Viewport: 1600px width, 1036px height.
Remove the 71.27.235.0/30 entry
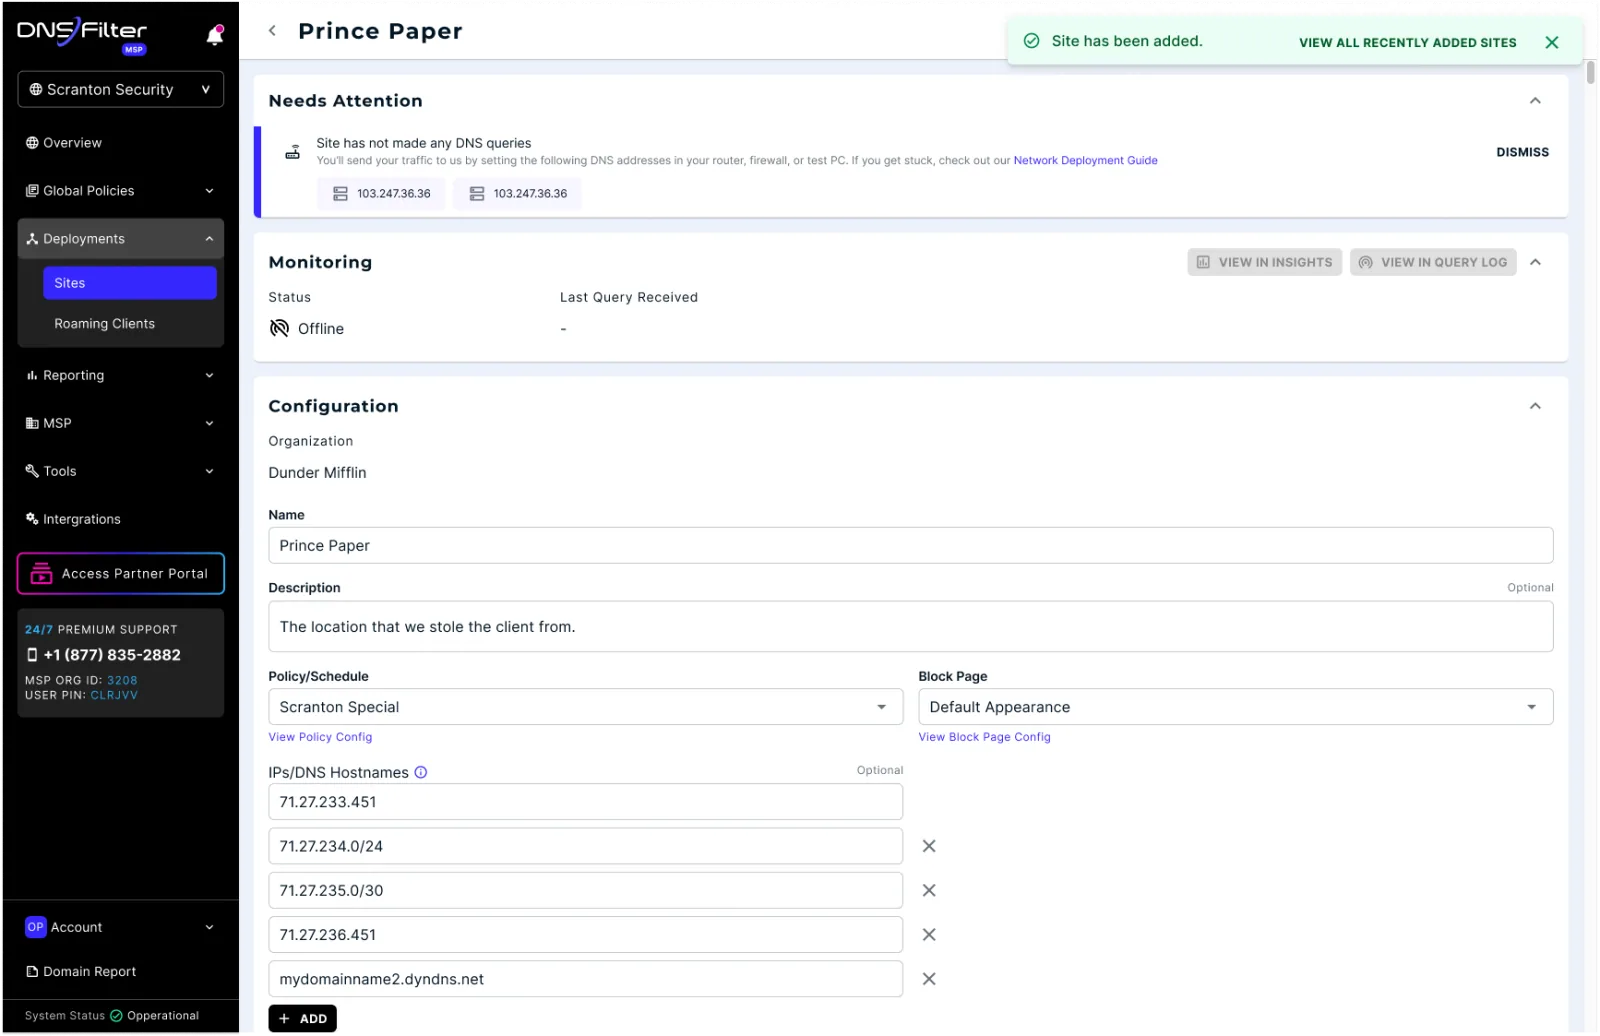pos(929,891)
